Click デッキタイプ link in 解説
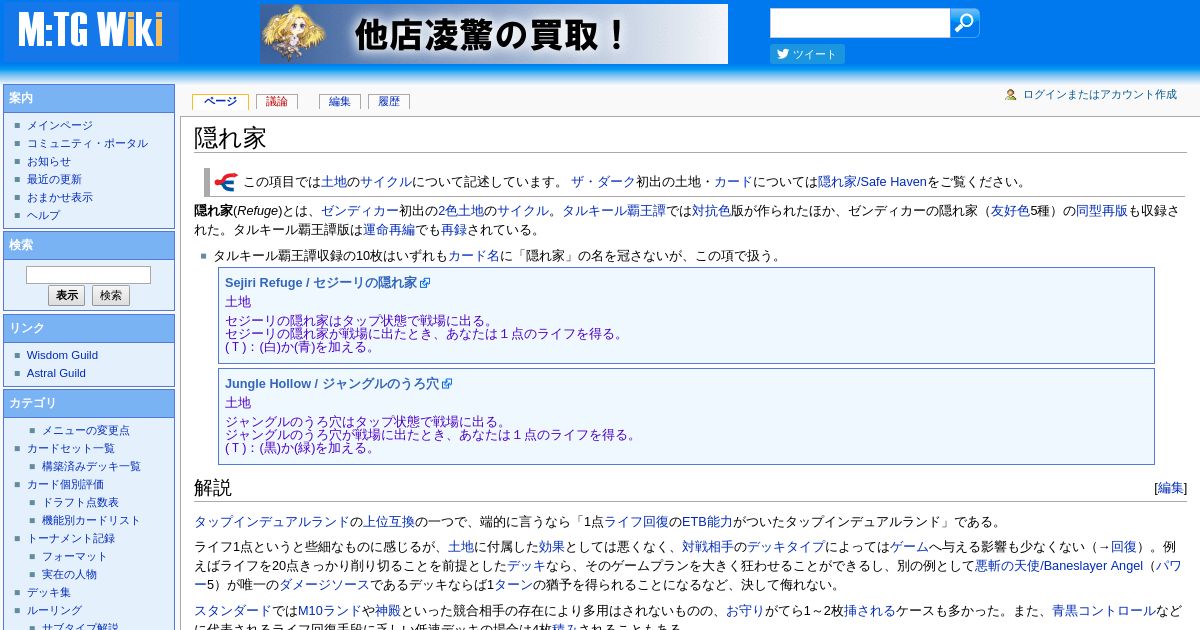The width and height of the screenshot is (1200, 630). [x=786, y=547]
